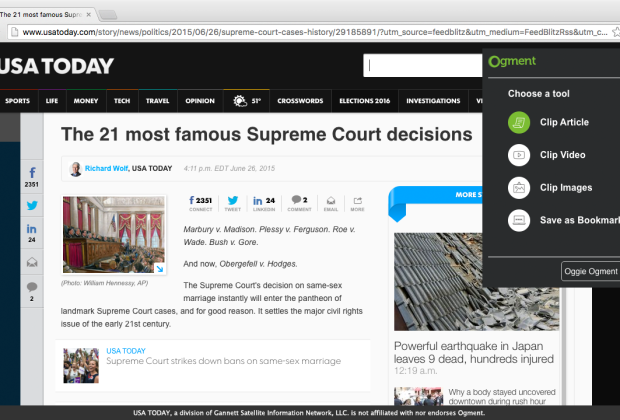Open the Opinion section
This screenshot has height=420, width=620.
coord(200,101)
